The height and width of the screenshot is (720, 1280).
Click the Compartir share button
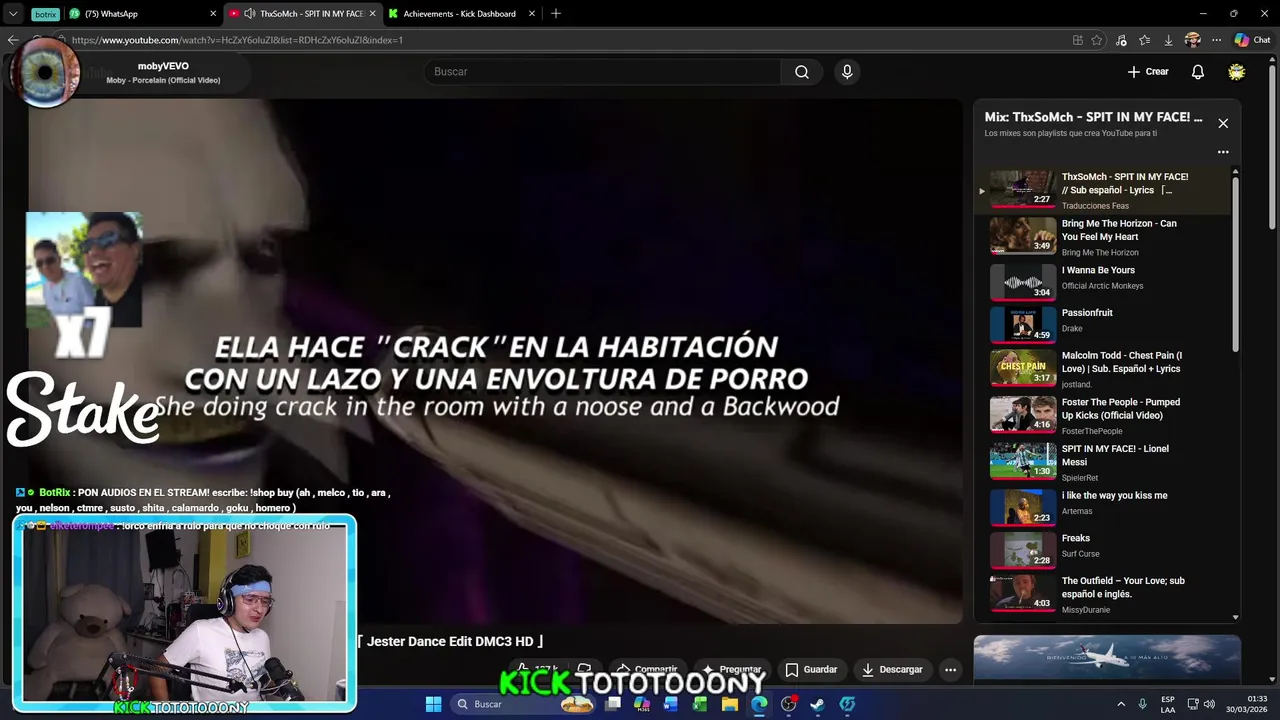[647, 669]
